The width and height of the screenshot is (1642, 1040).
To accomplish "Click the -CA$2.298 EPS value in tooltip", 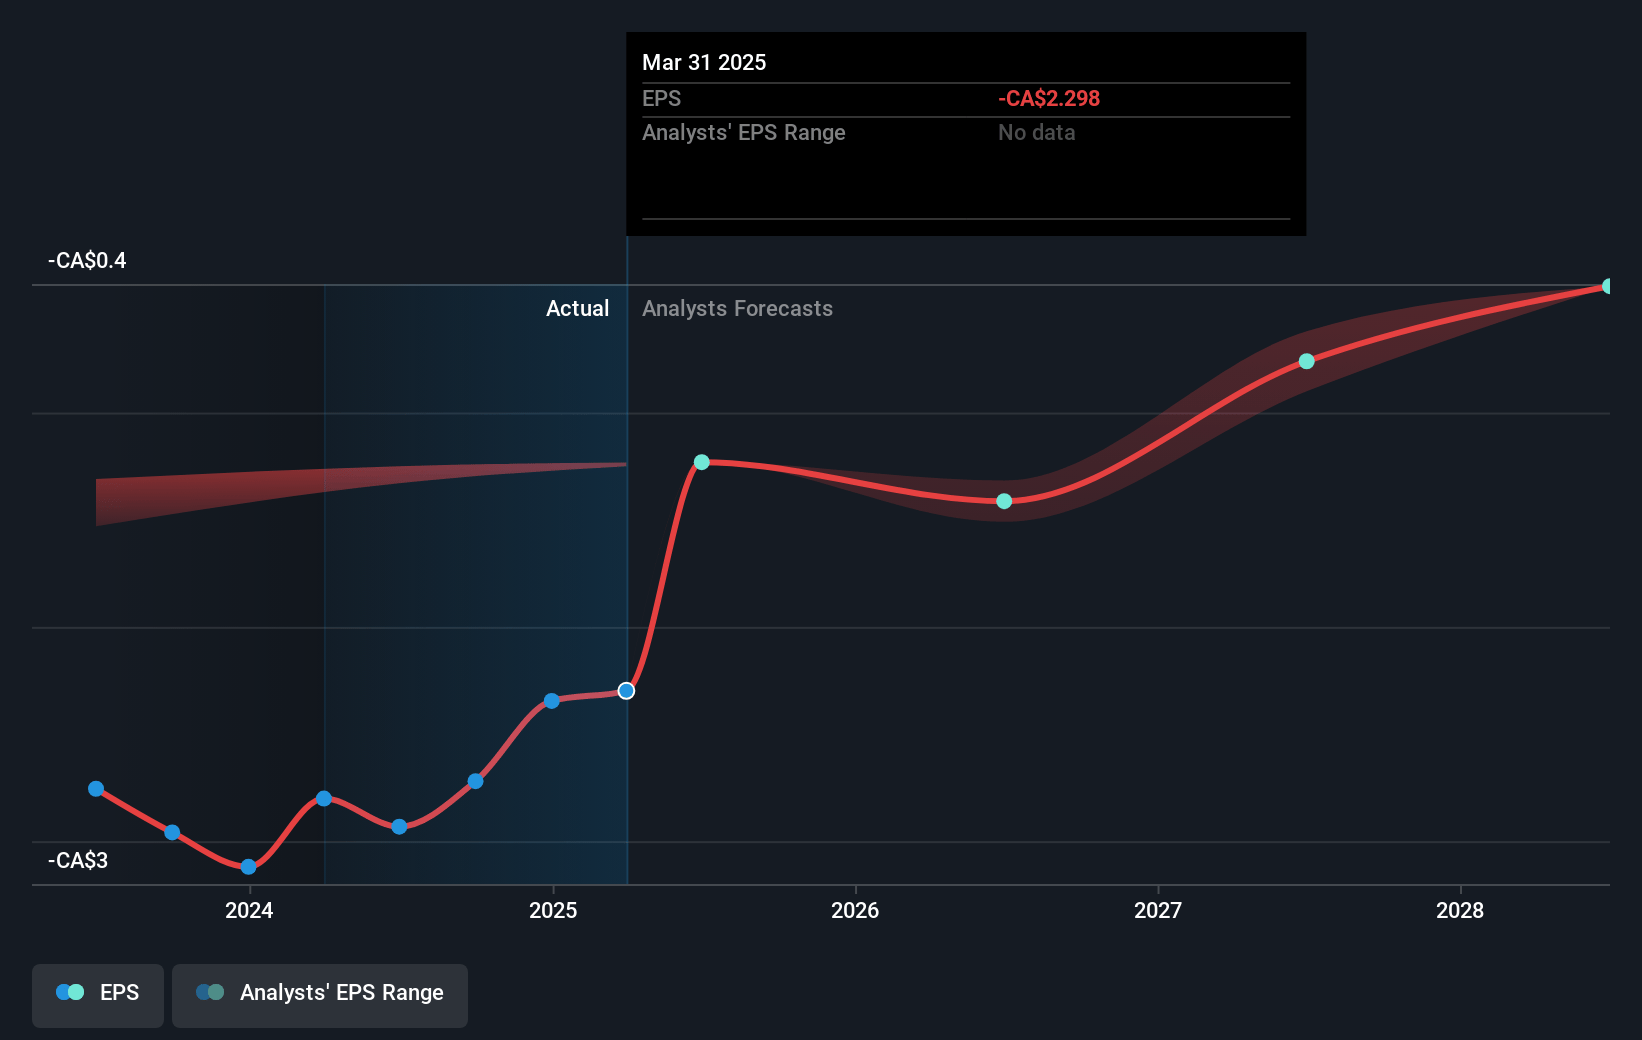I will click(x=1048, y=99).
